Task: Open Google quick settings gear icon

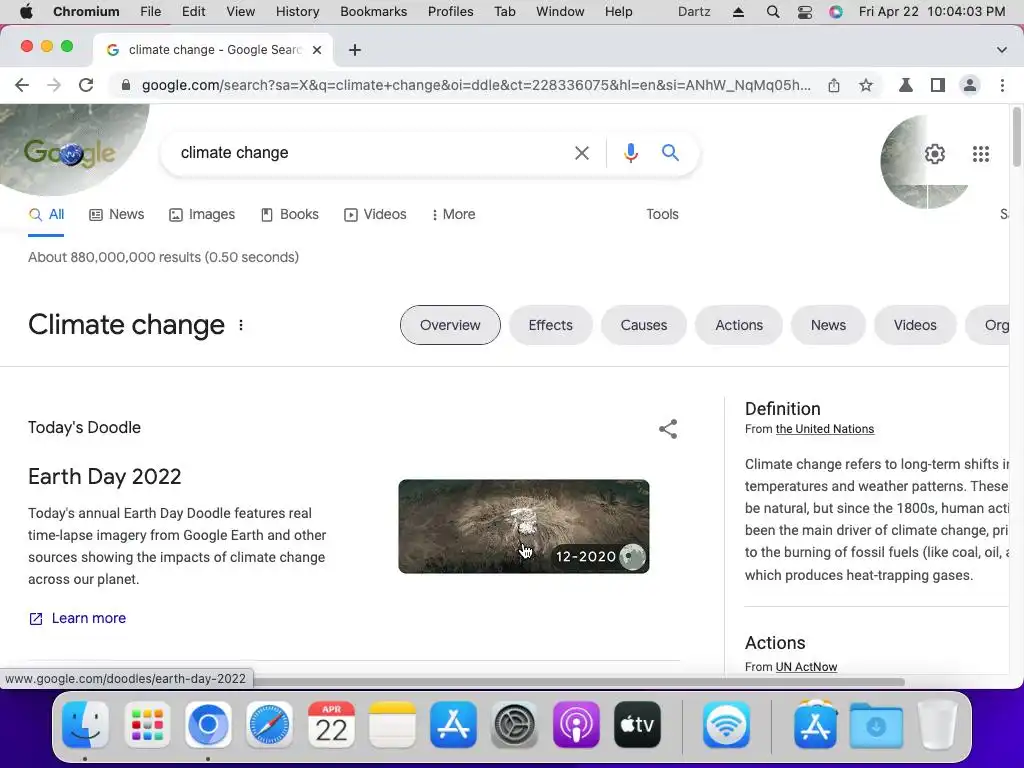Action: [x=935, y=154]
